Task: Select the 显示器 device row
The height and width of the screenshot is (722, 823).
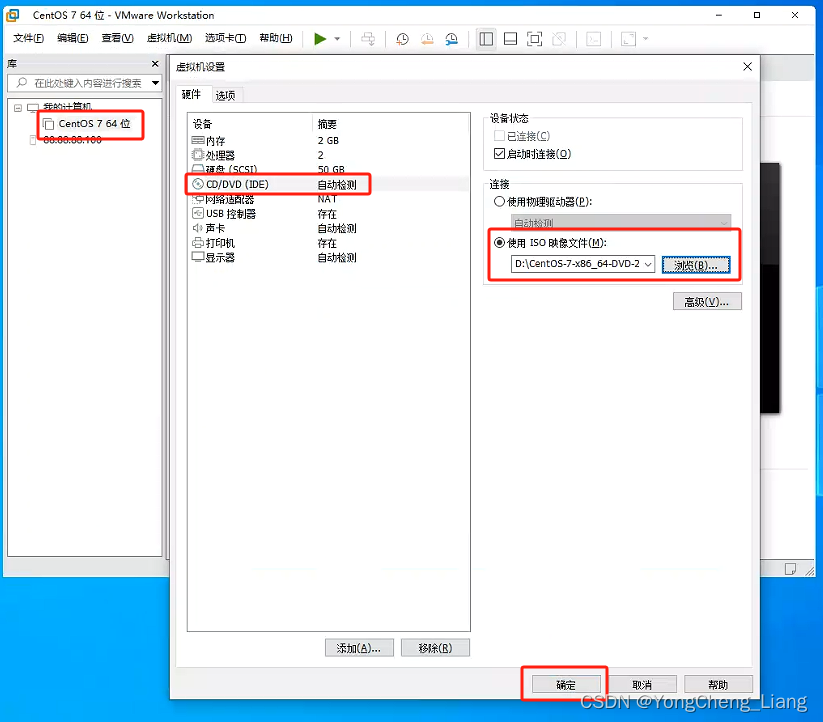Action: click(x=328, y=258)
